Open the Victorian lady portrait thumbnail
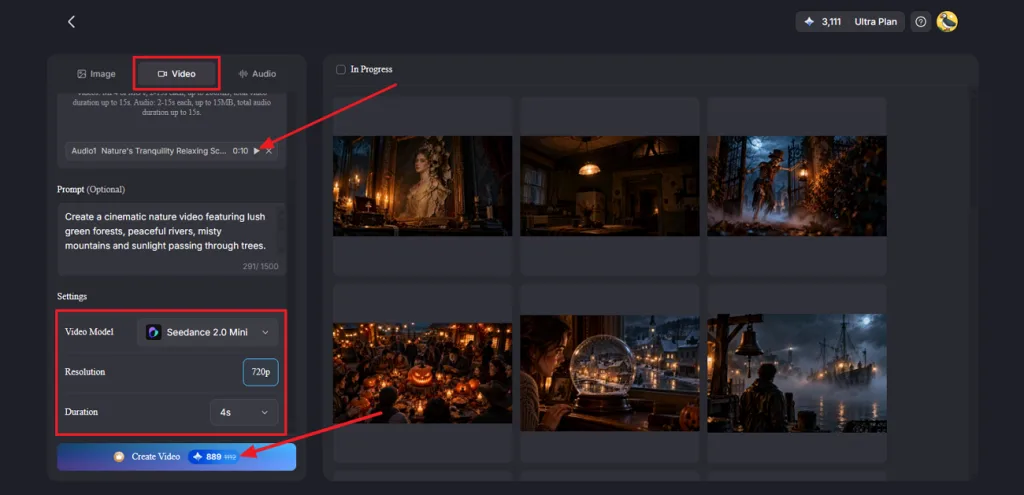This screenshot has height=495, width=1024. tap(423, 185)
